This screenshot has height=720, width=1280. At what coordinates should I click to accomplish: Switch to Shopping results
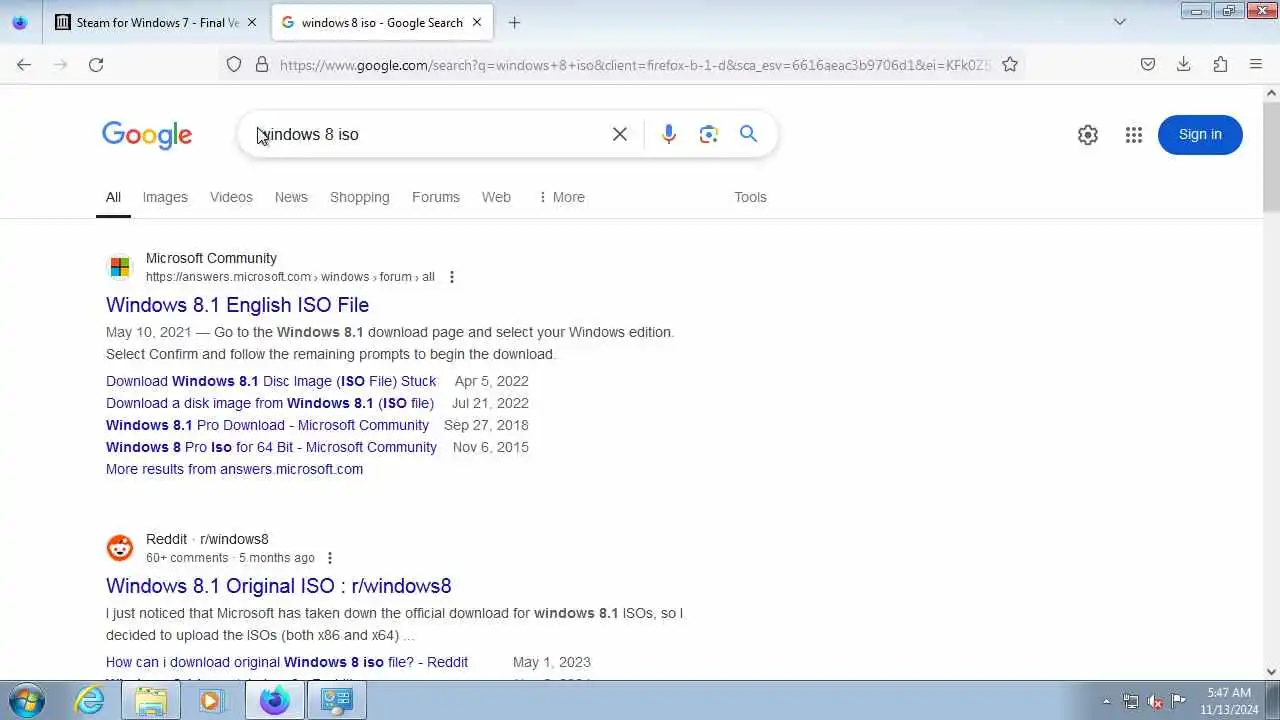(x=360, y=197)
